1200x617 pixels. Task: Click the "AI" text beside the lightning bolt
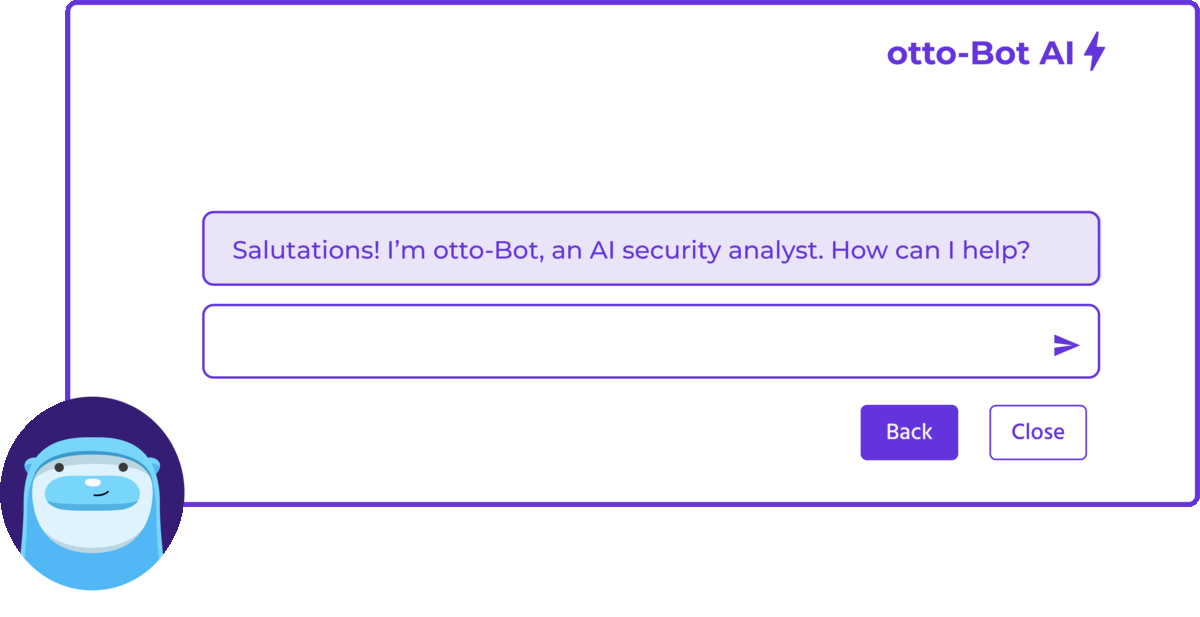coord(1056,53)
